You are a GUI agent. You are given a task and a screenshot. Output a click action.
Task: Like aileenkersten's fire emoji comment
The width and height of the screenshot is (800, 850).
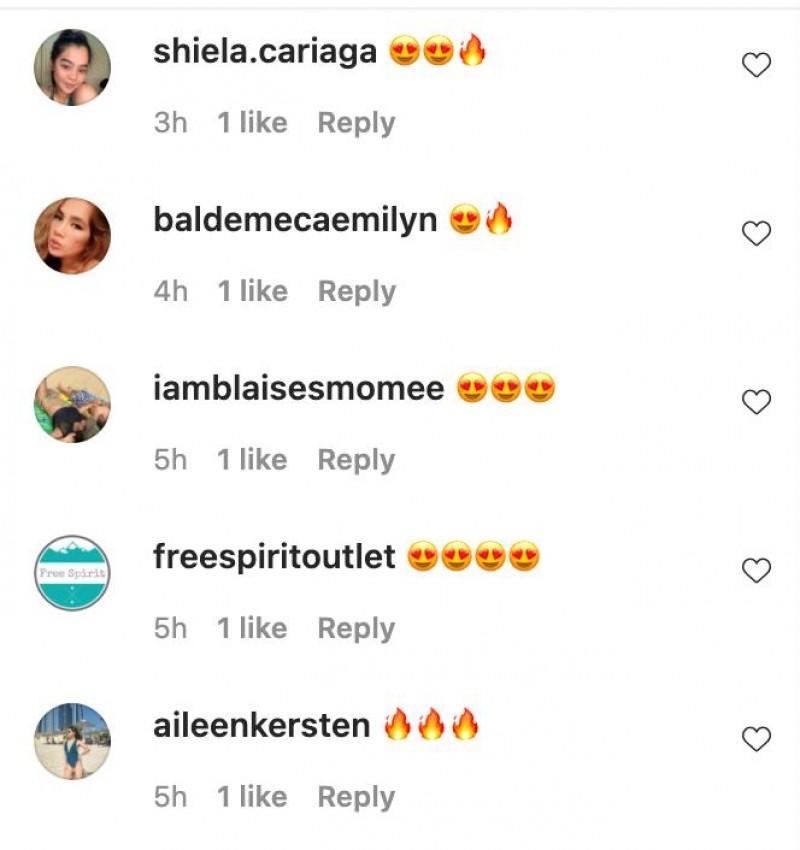756,739
